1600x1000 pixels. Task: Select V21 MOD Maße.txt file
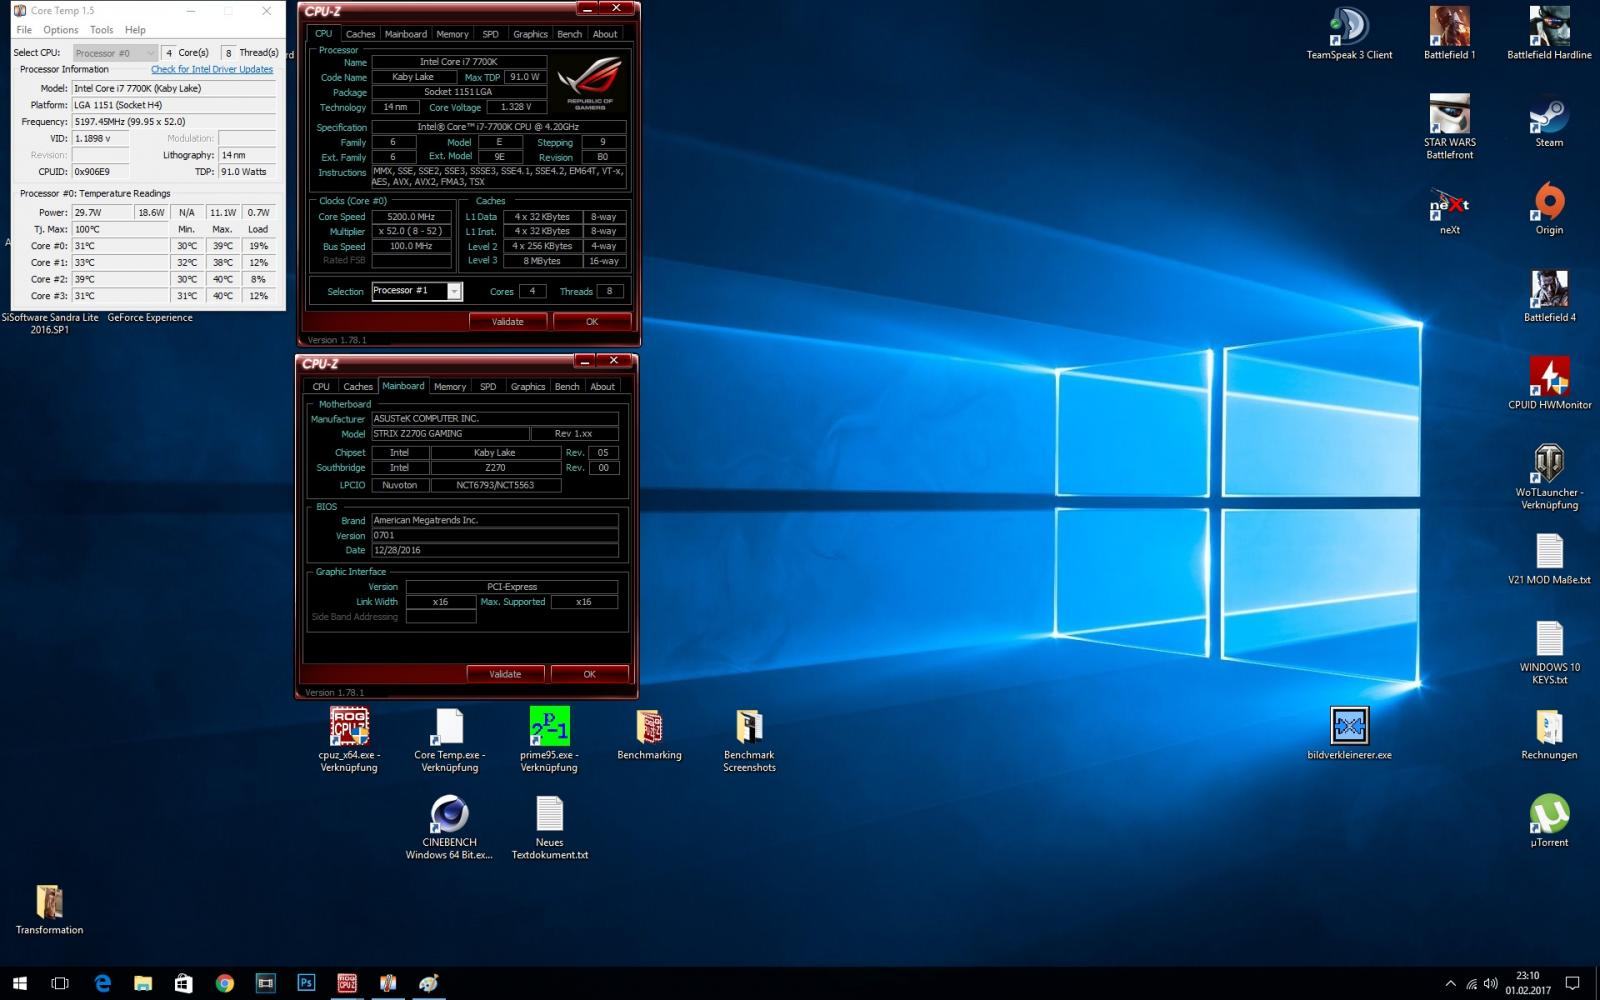coord(1549,558)
